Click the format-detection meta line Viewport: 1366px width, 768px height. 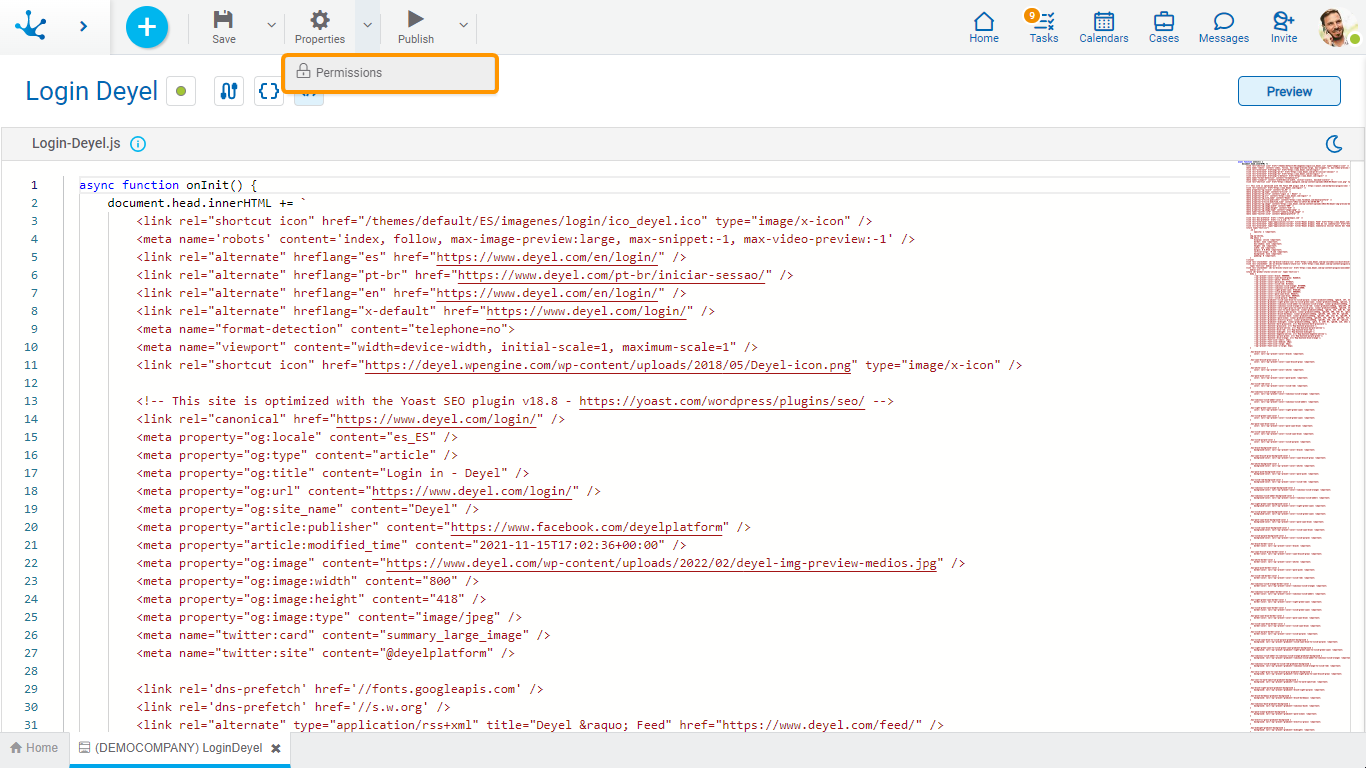coord(326,329)
